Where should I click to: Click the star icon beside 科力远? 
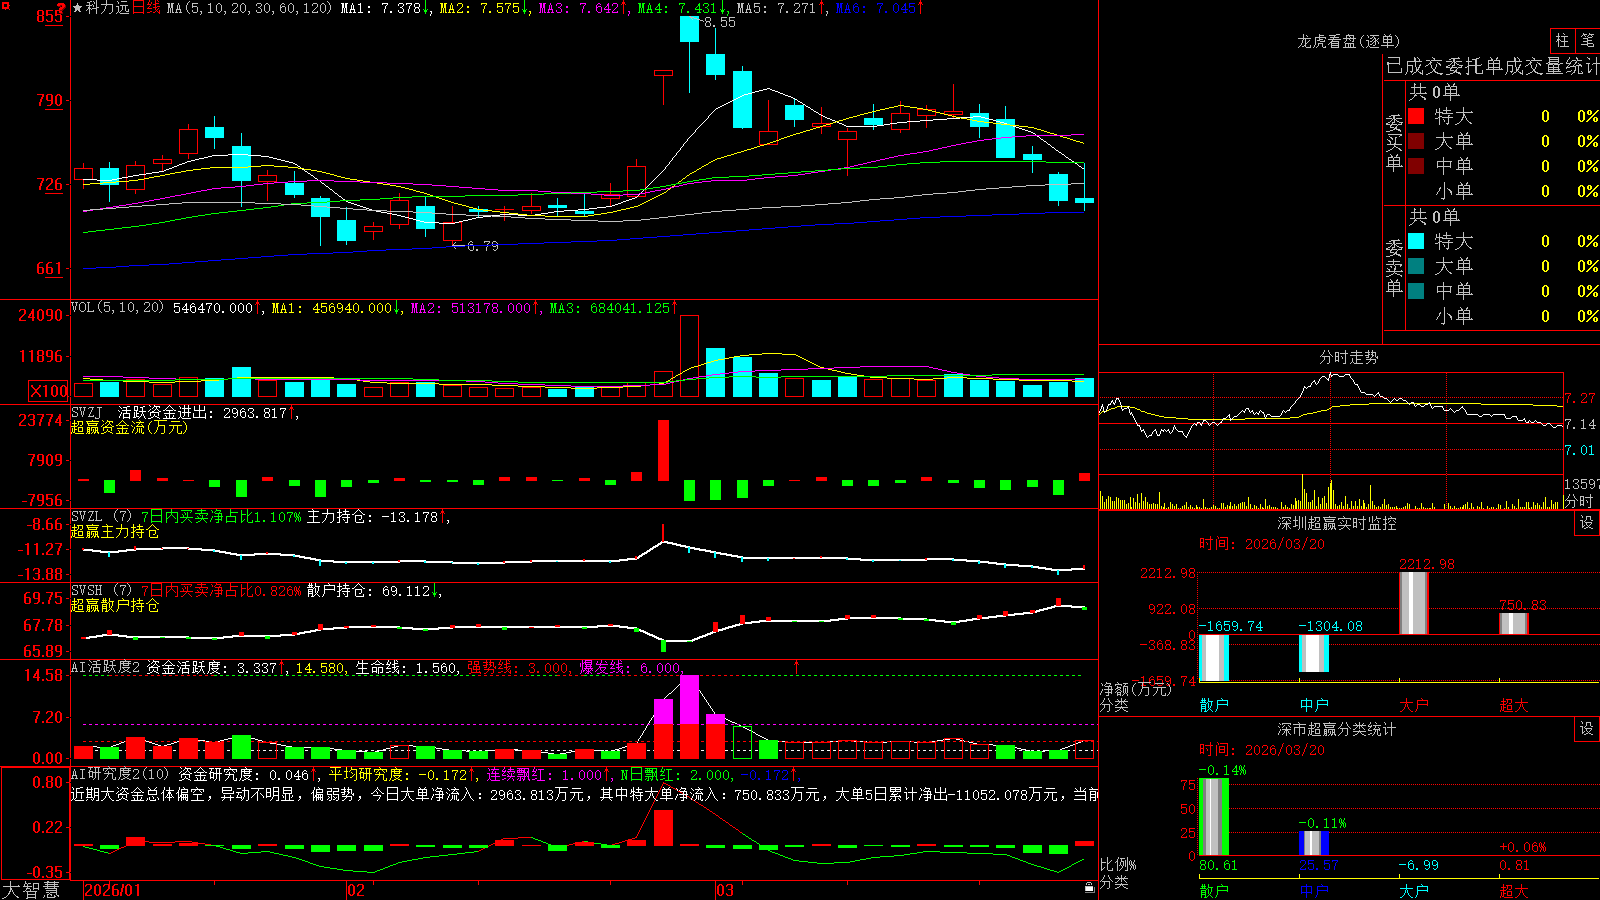(78, 8)
